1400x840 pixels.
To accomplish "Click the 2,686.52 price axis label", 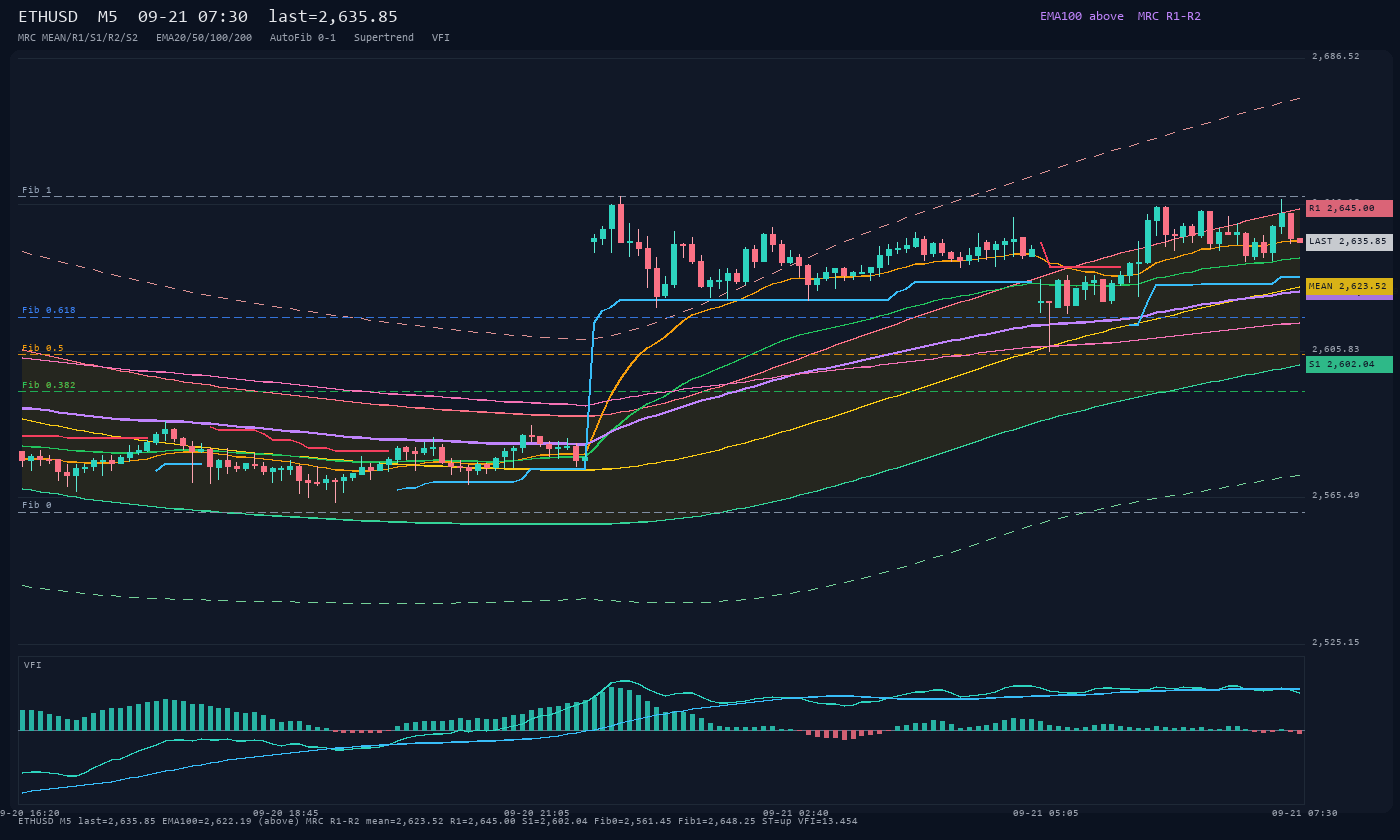I will click(1336, 56).
